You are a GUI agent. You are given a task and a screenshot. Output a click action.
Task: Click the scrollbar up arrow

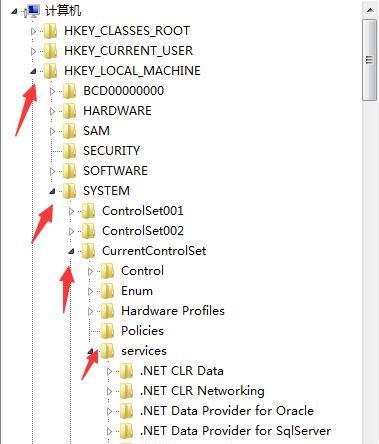click(370, 10)
